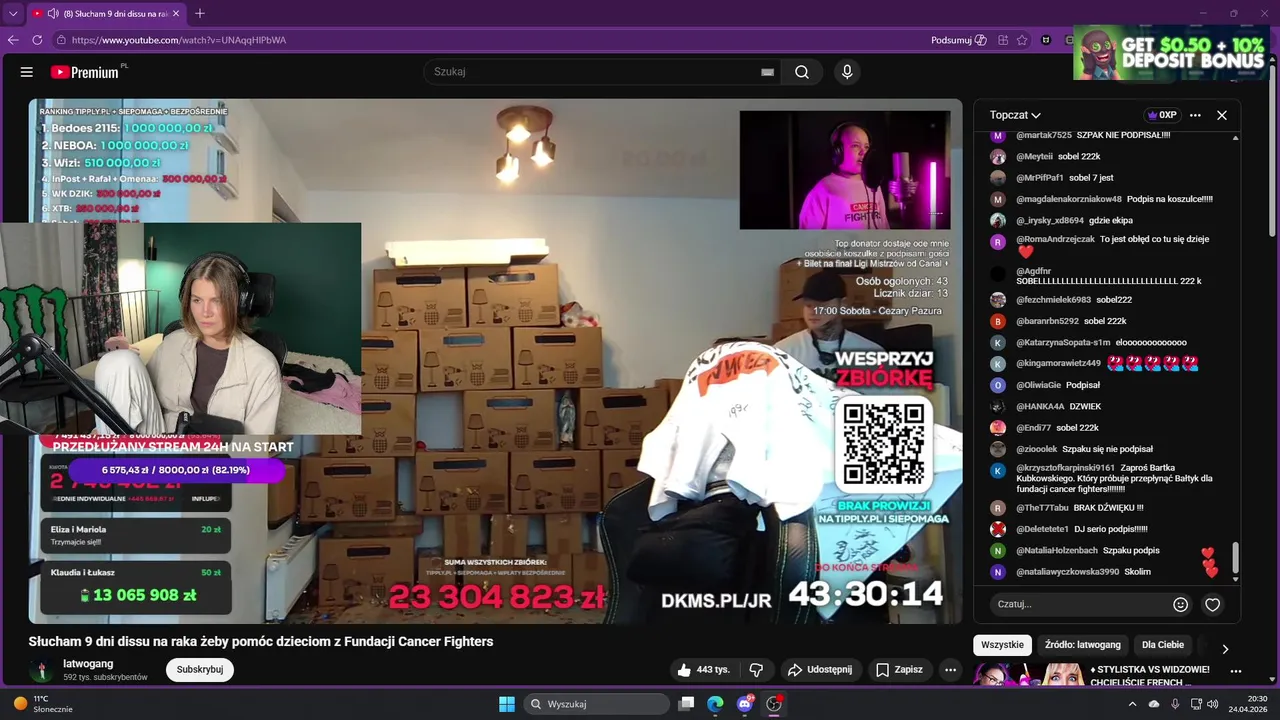Open menu for STYLISTKA VS WIDZOWIE video
This screenshot has width=1280, height=720.
tap(1236, 671)
